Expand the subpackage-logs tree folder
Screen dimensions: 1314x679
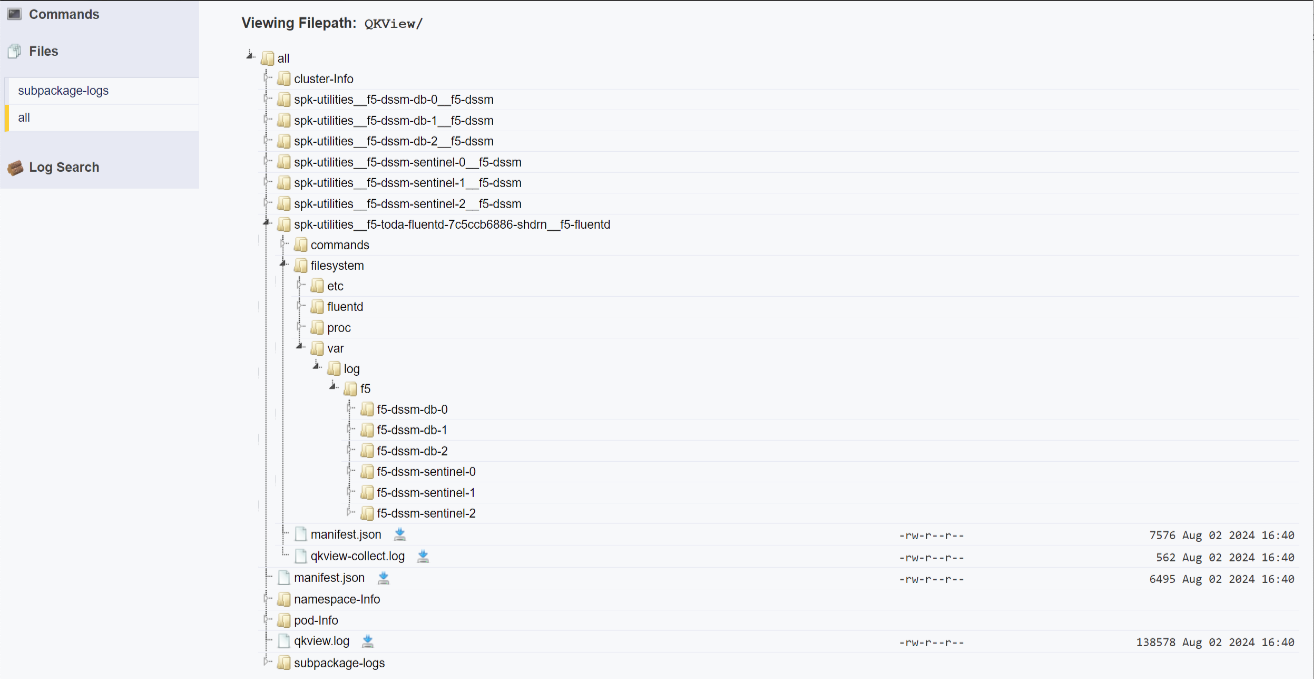coord(267,661)
